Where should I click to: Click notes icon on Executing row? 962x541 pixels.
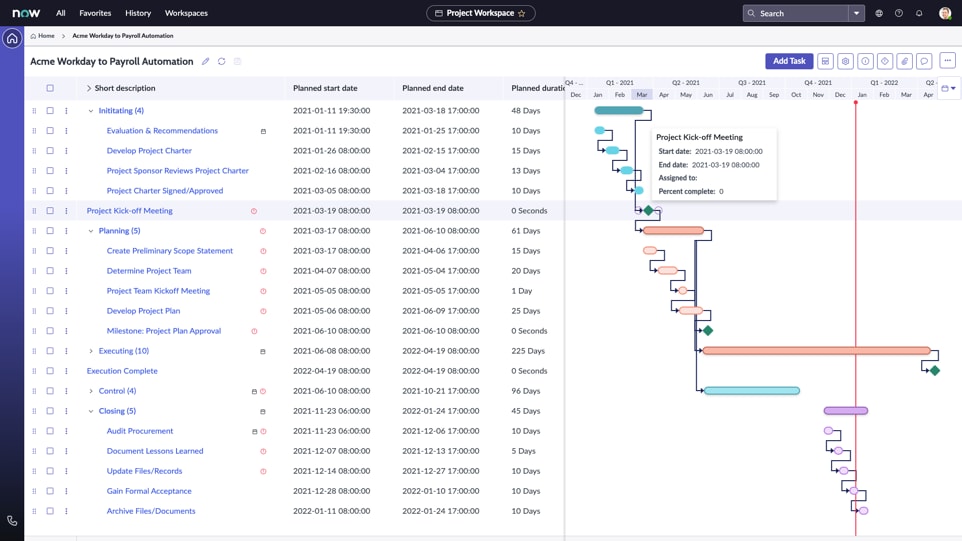[263, 351]
